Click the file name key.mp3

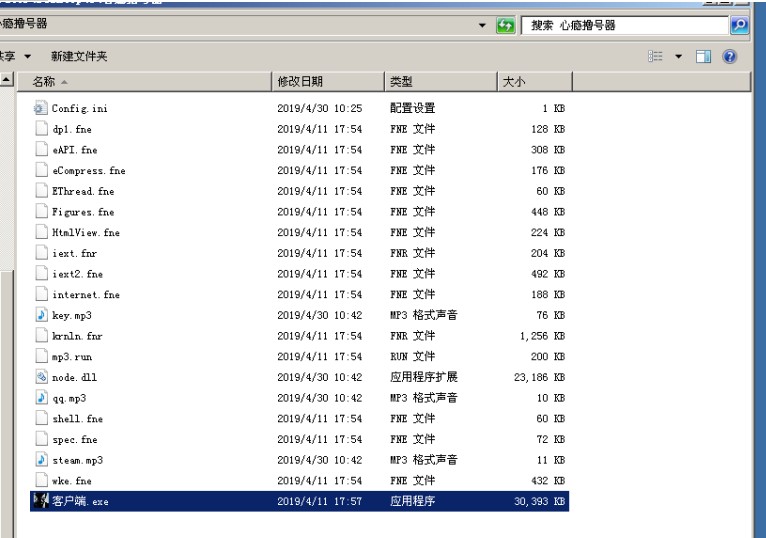click(72, 316)
